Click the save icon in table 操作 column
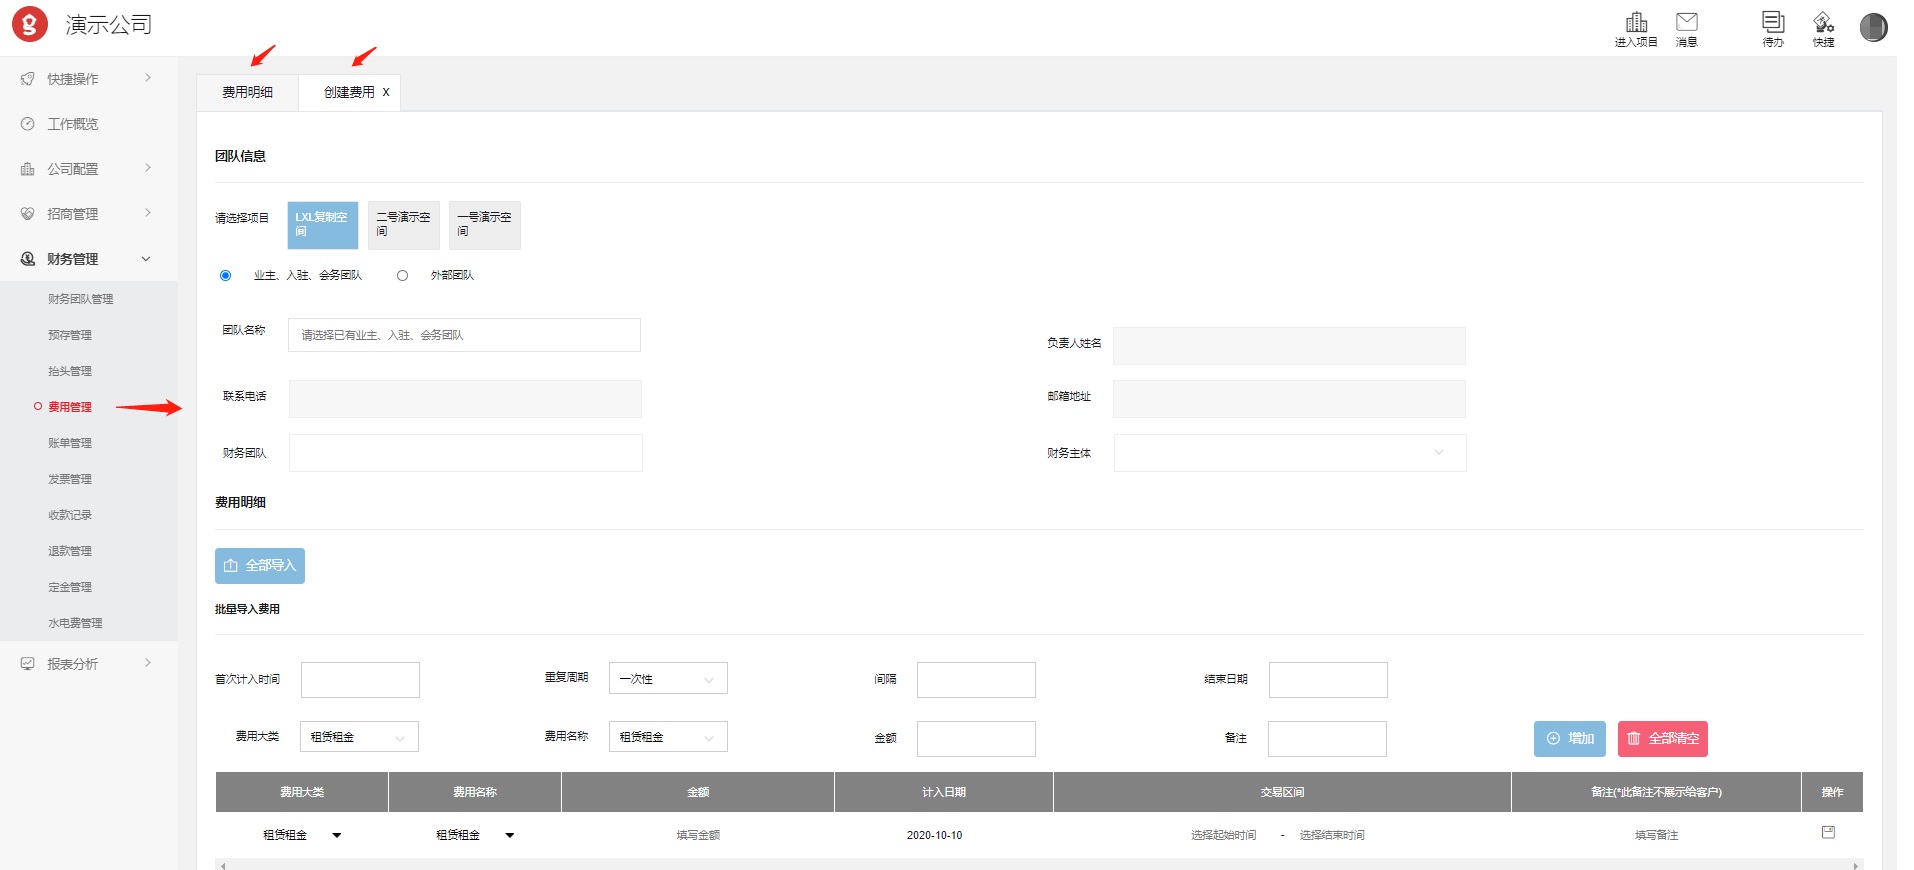The width and height of the screenshot is (1914, 870). tap(1828, 832)
